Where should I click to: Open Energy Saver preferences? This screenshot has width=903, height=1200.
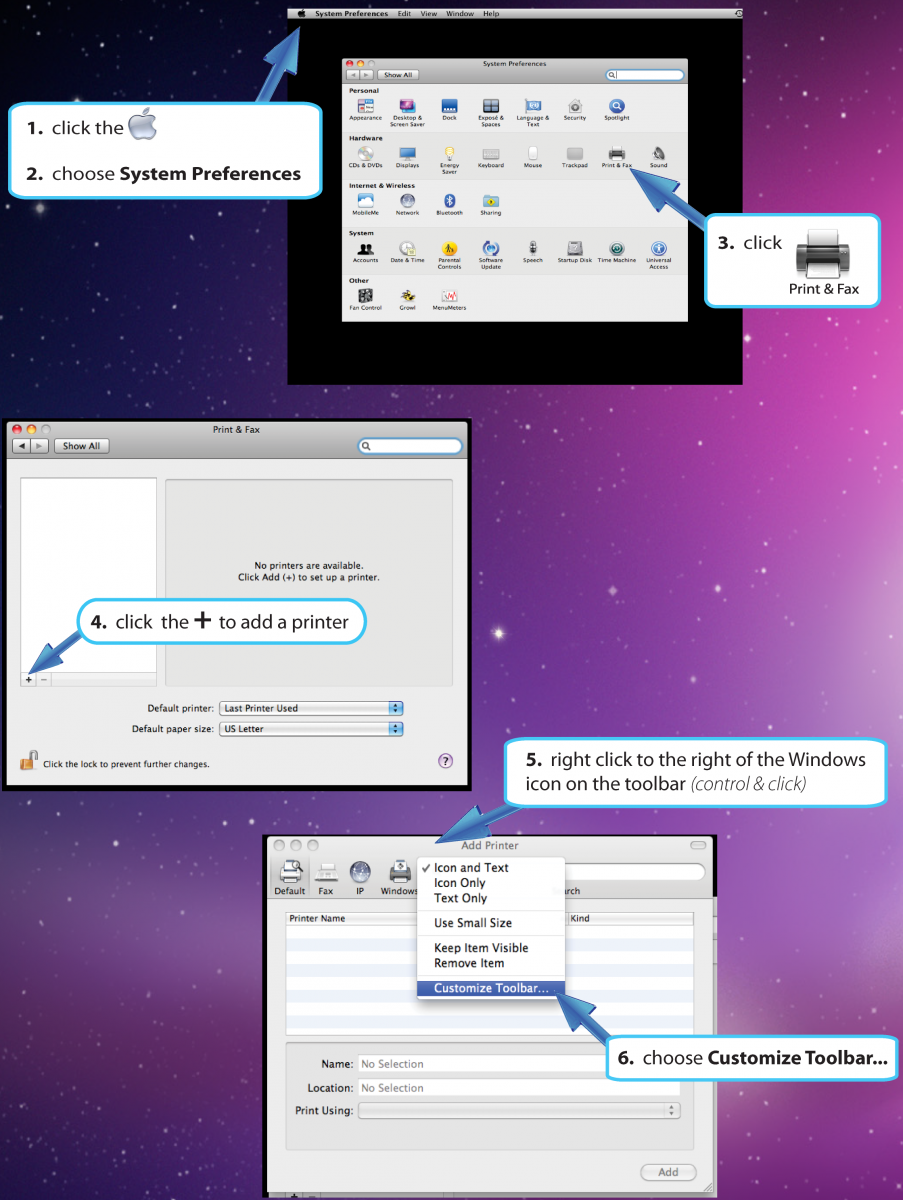click(x=449, y=160)
